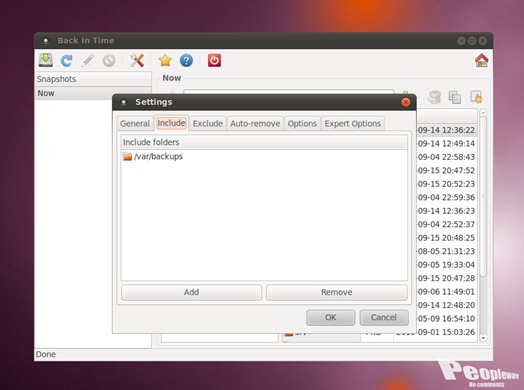524x390 pixels.
Task: Click the Snapshots column header
Action: pyautogui.click(x=93, y=79)
